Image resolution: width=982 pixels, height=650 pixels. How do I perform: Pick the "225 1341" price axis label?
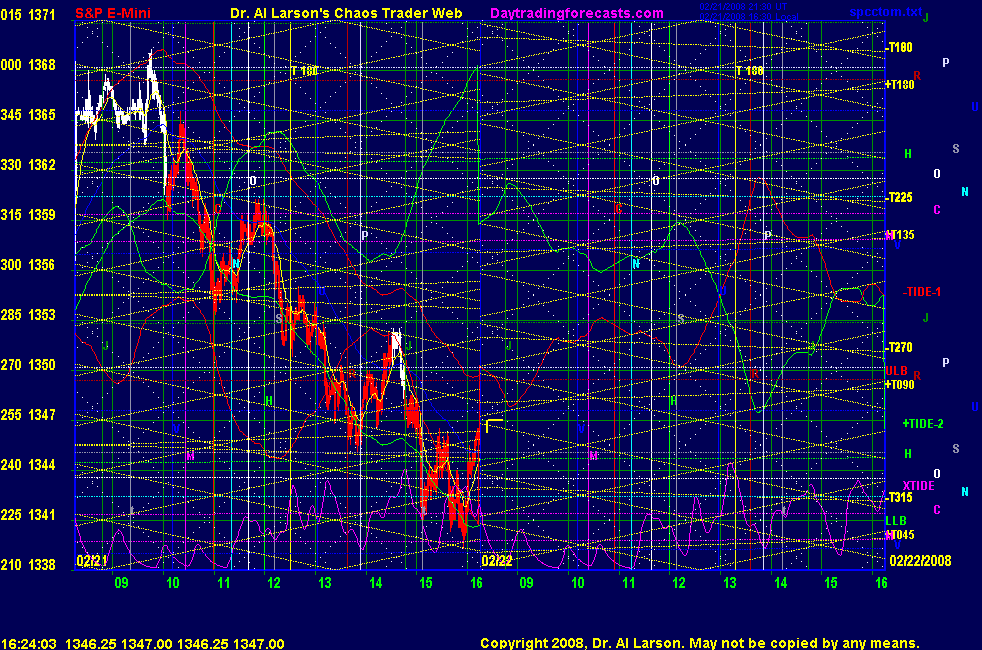[28, 515]
